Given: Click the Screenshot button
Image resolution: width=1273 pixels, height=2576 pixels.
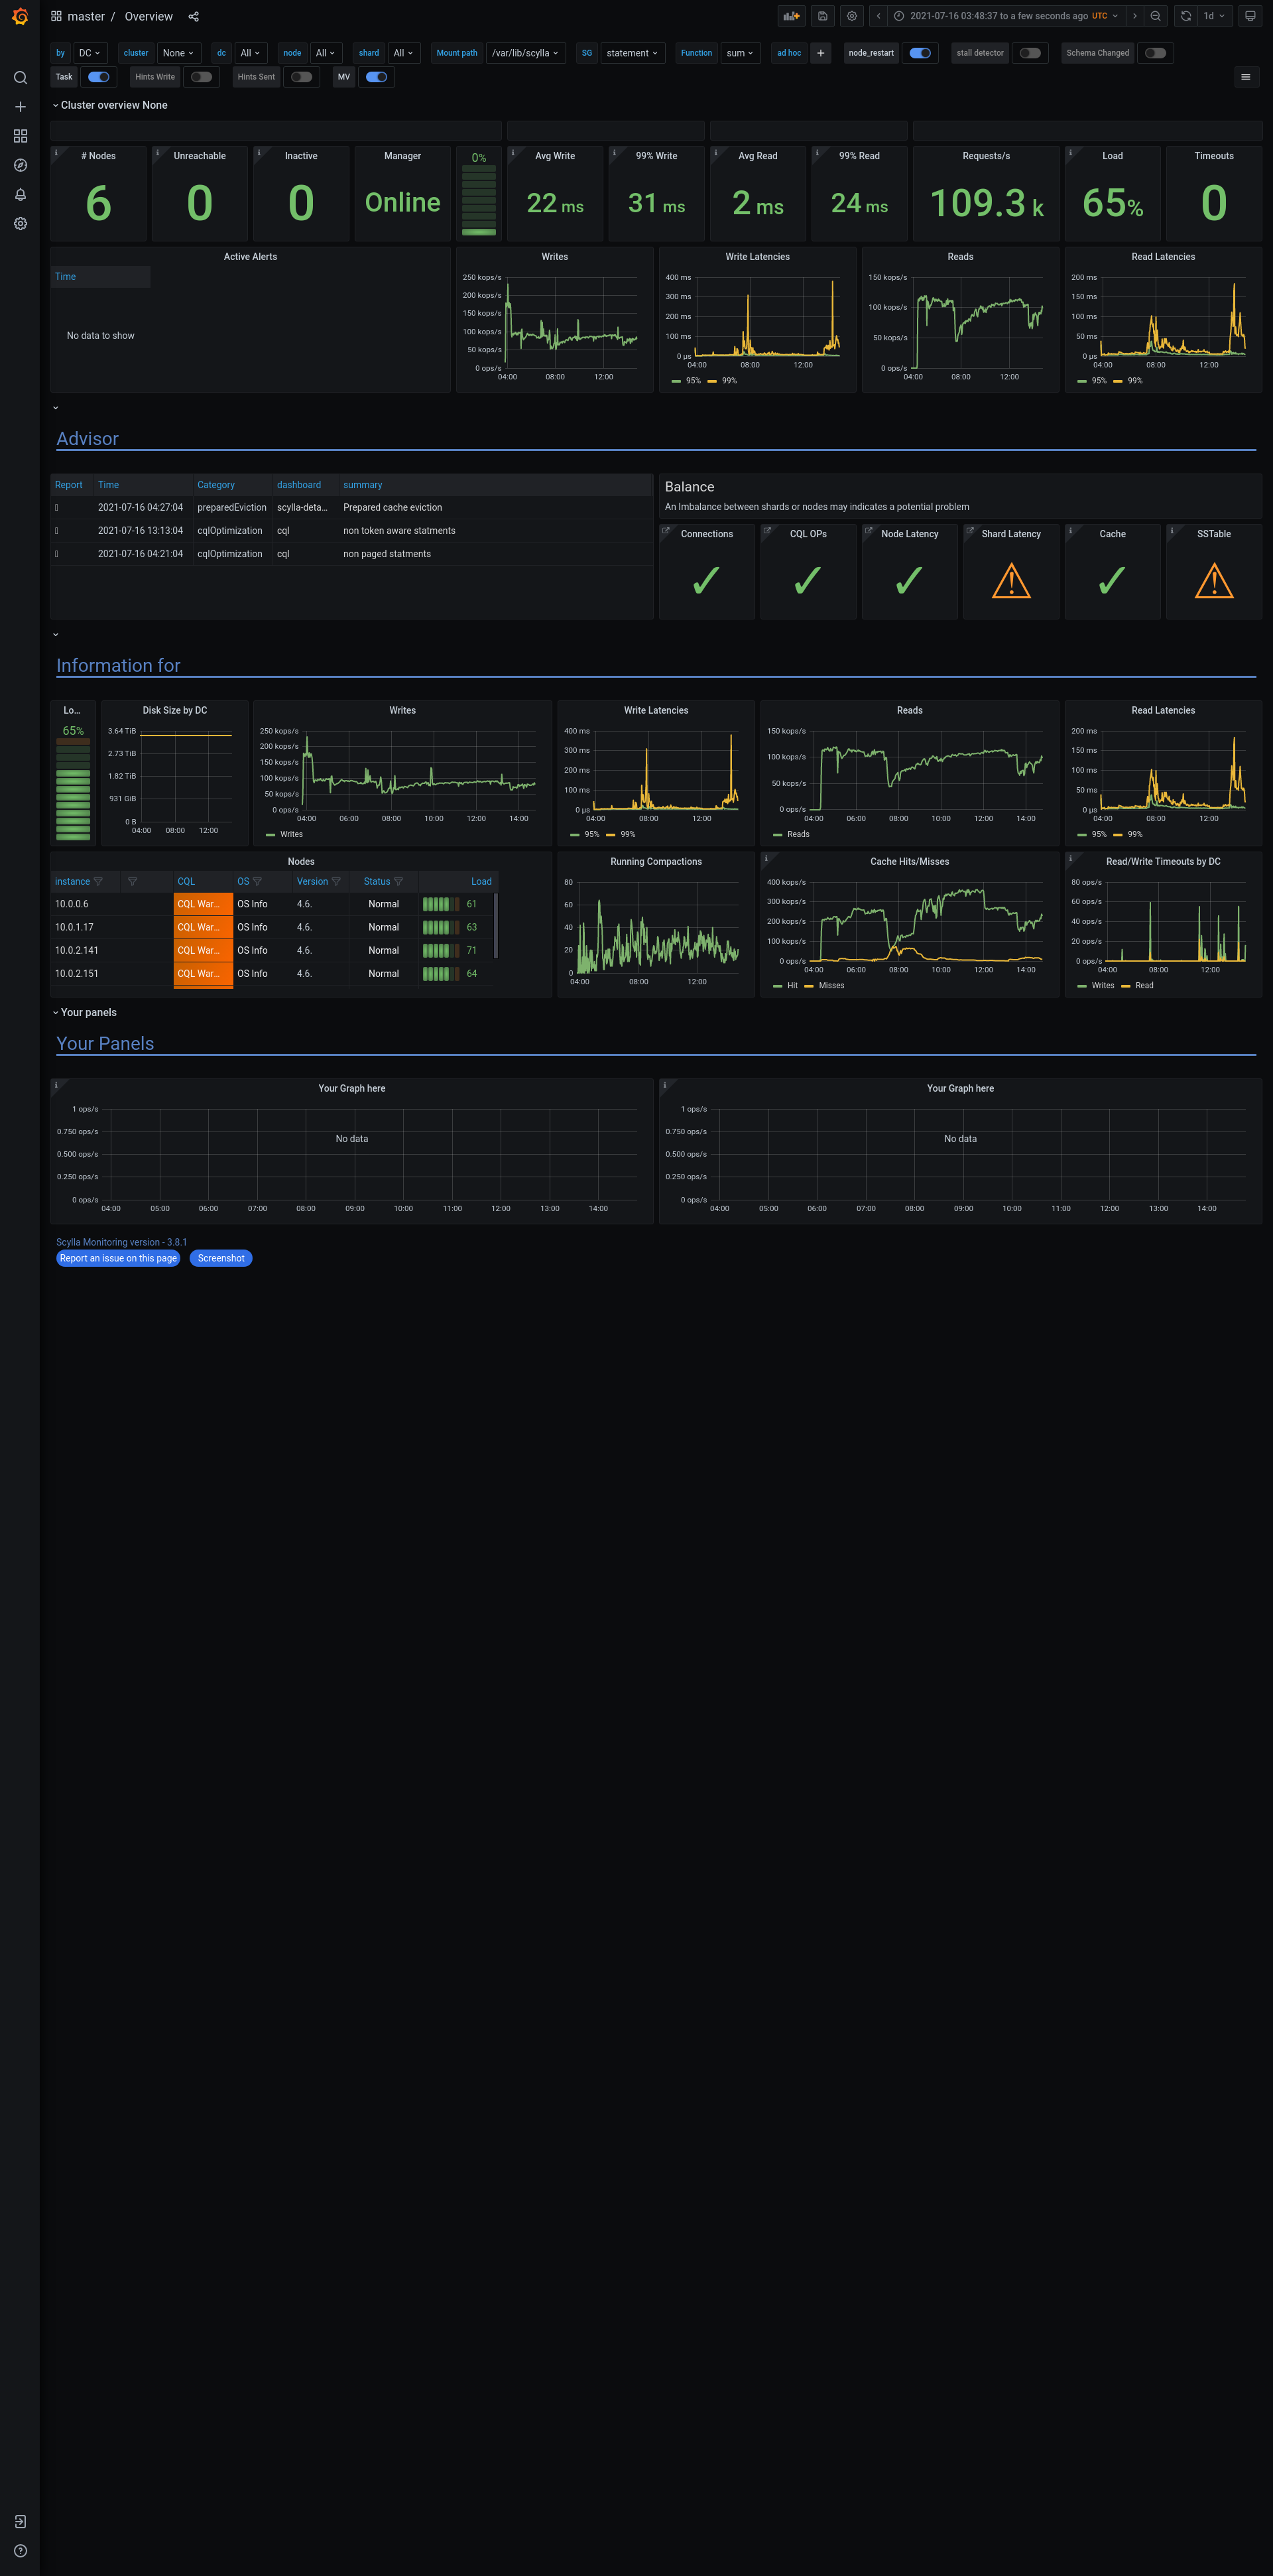Looking at the screenshot, I should (220, 1258).
